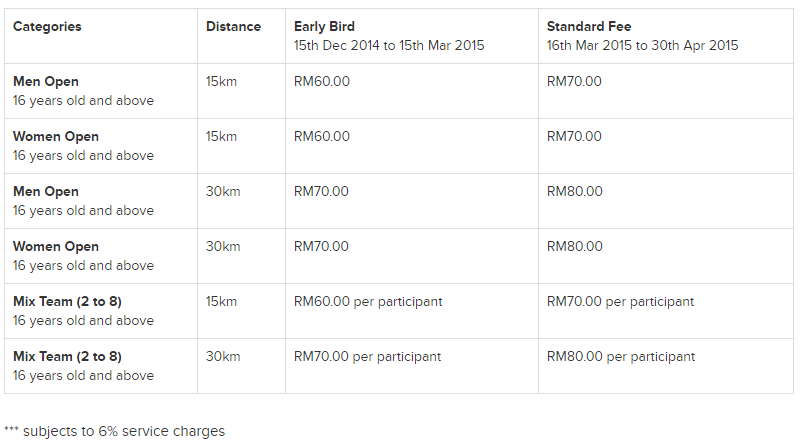Click RM70.00 standard fee for Women Open 15km

pos(574,137)
